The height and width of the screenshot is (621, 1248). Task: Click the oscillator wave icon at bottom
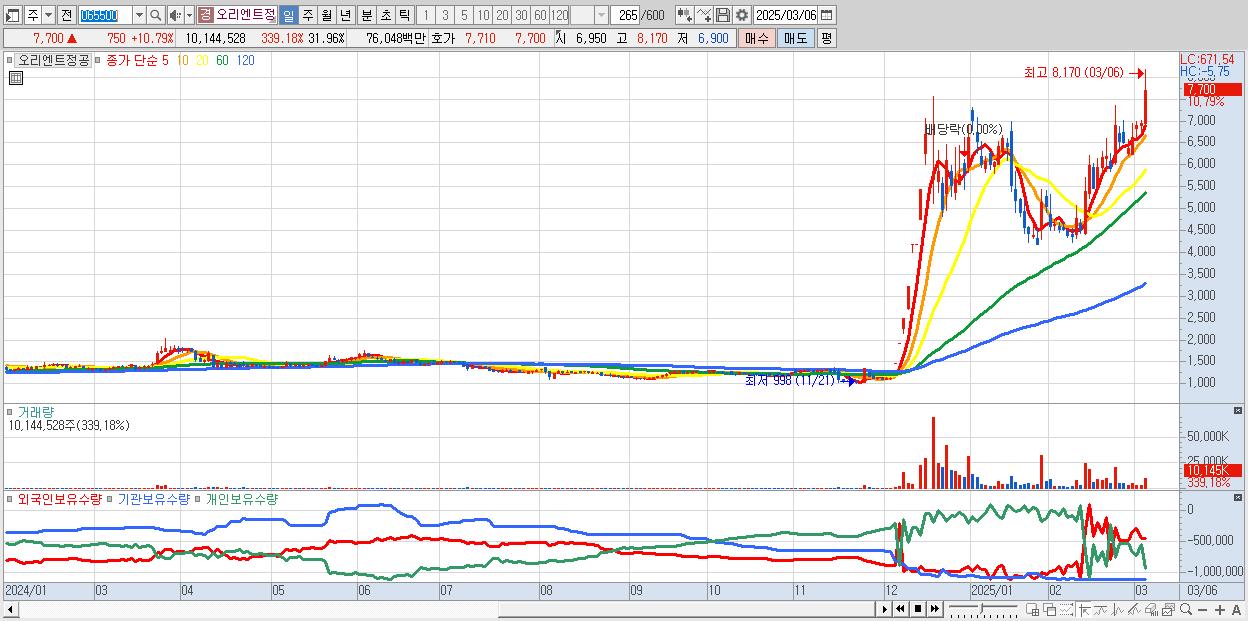pos(1118,610)
